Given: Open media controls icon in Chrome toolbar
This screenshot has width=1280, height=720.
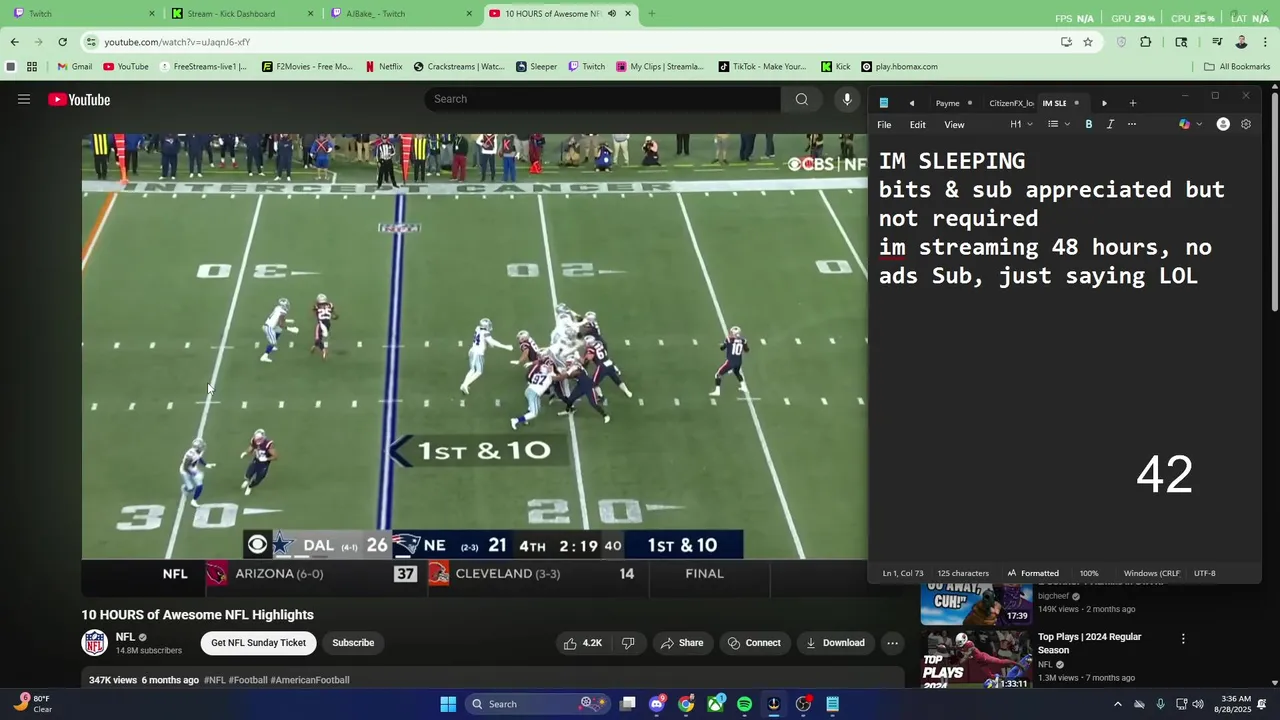Looking at the screenshot, I should (1217, 42).
